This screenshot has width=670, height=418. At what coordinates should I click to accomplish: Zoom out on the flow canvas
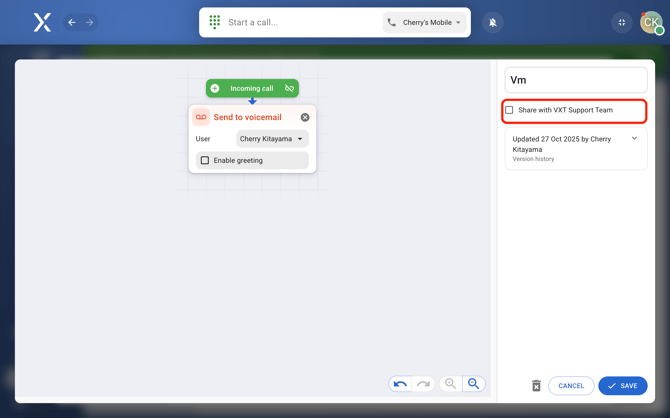473,384
